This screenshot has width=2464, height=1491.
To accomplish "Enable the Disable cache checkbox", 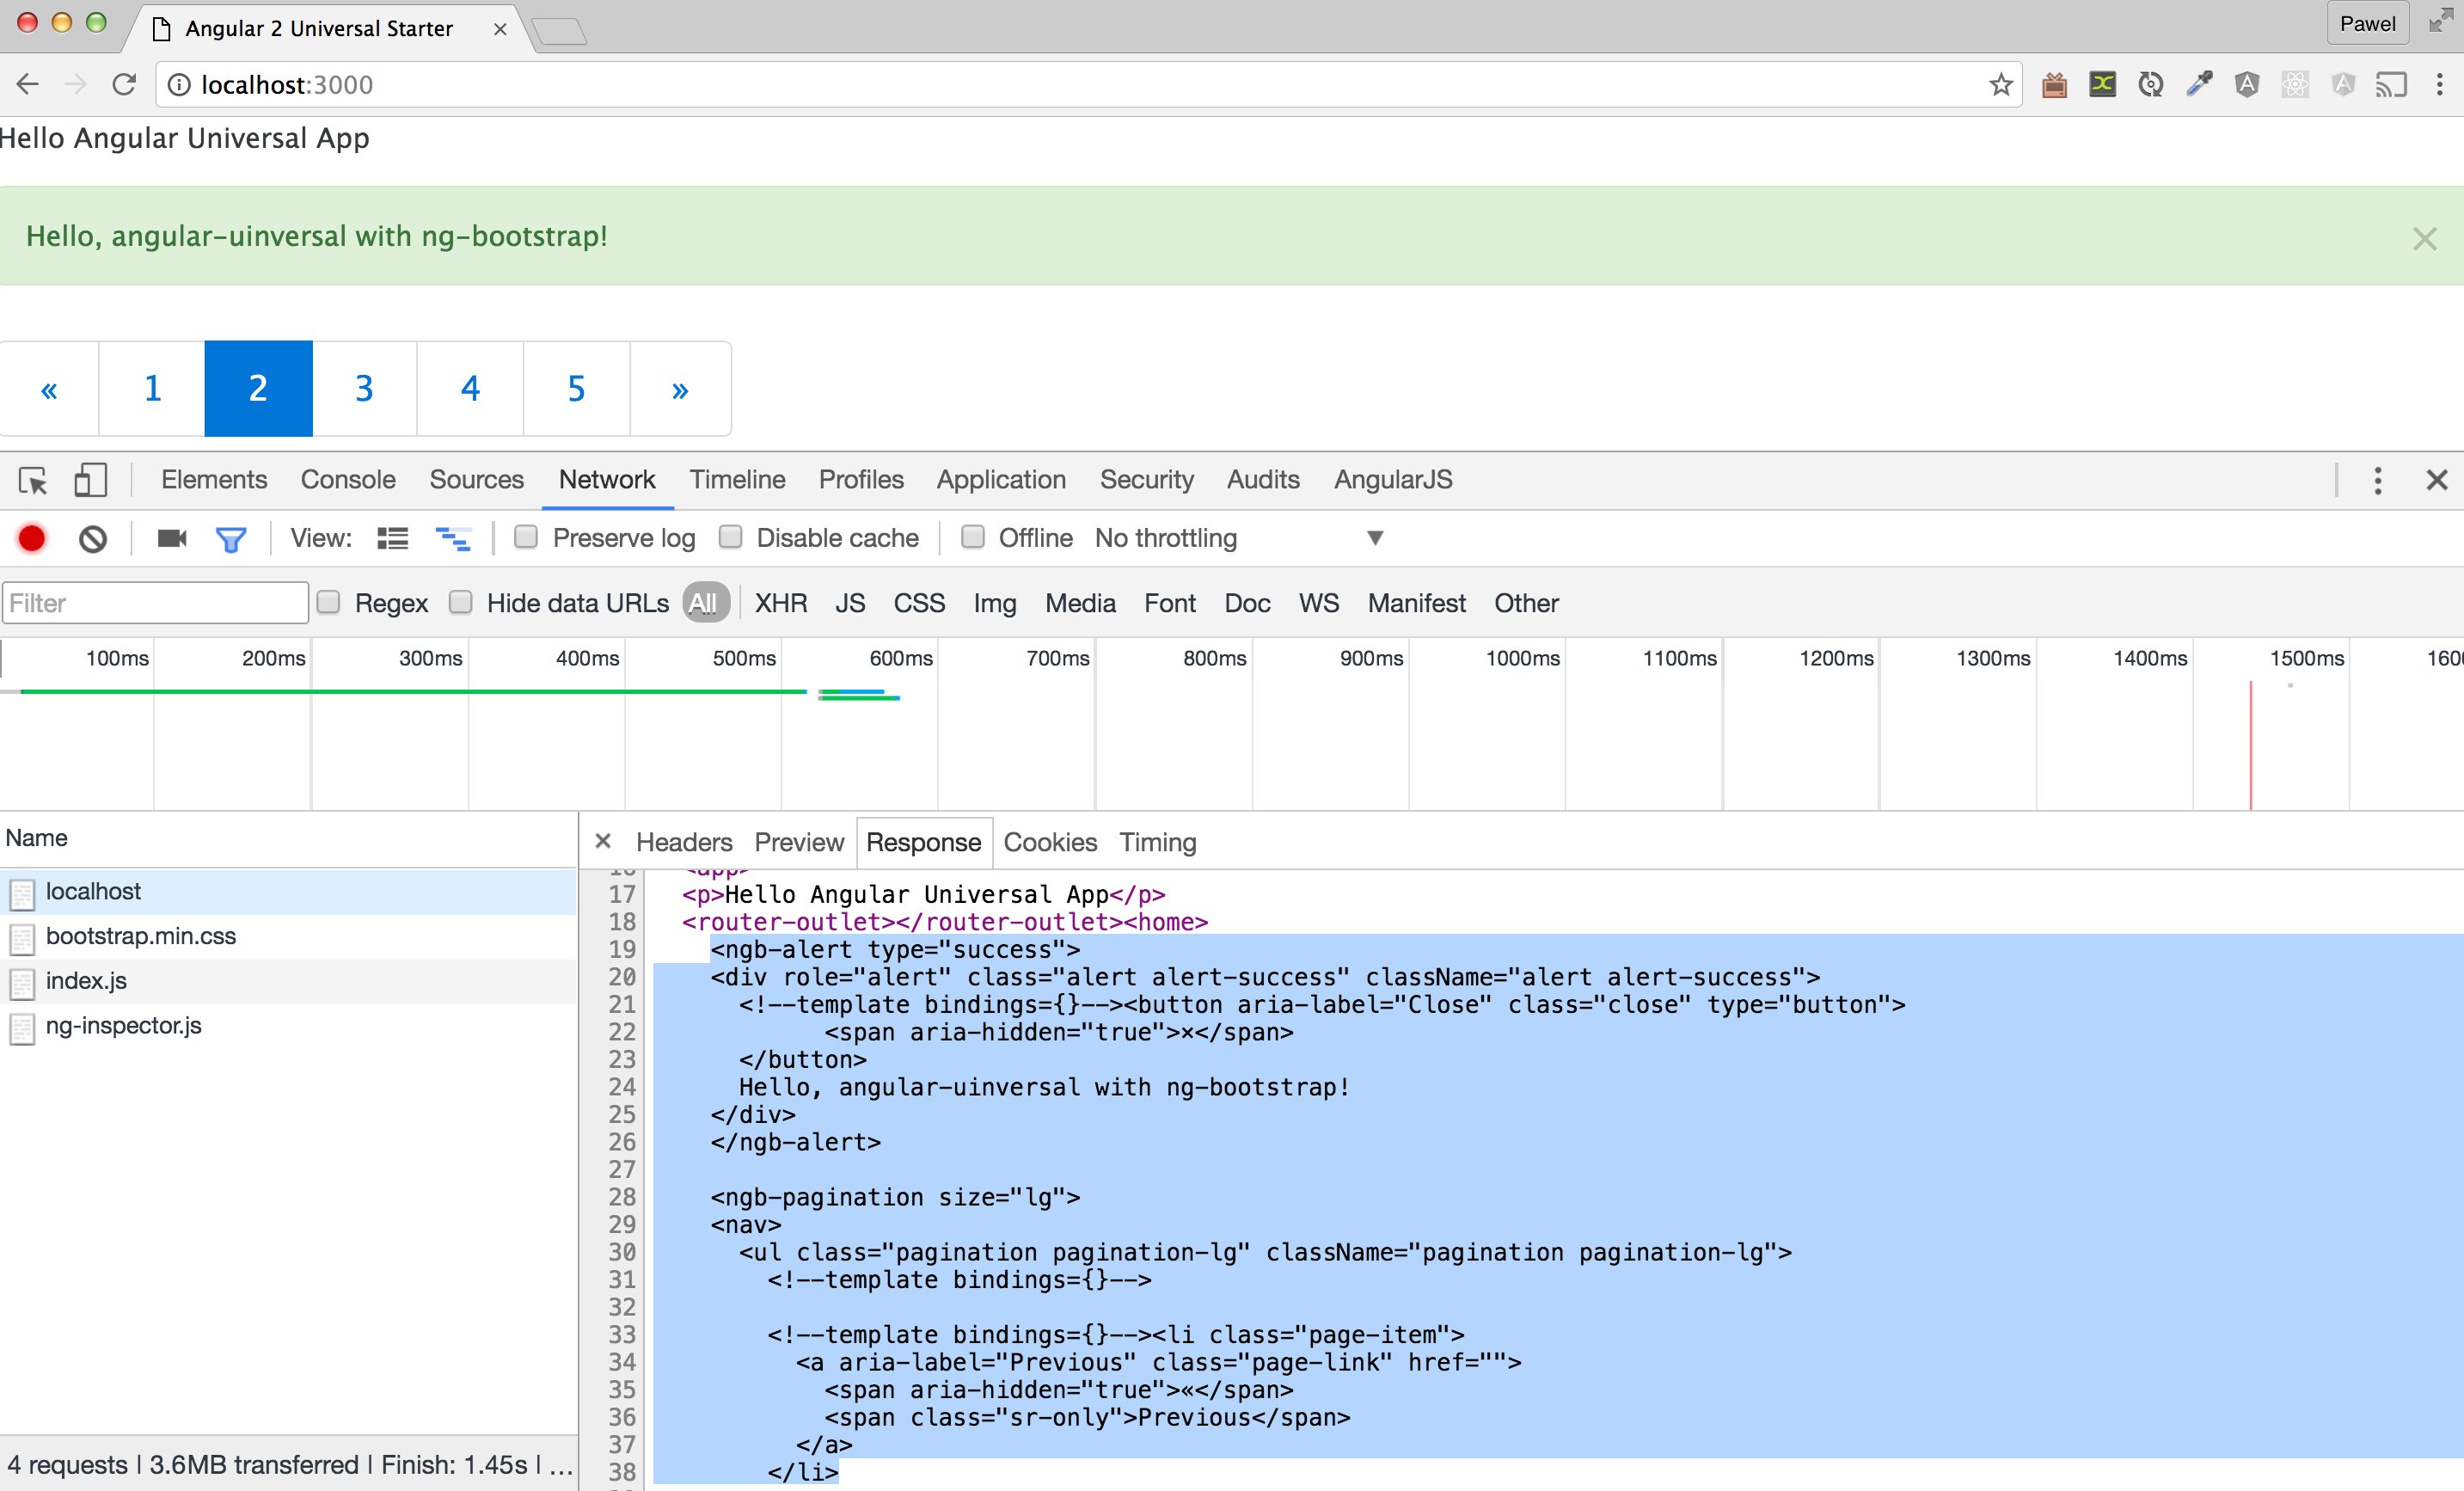I will coord(731,537).
